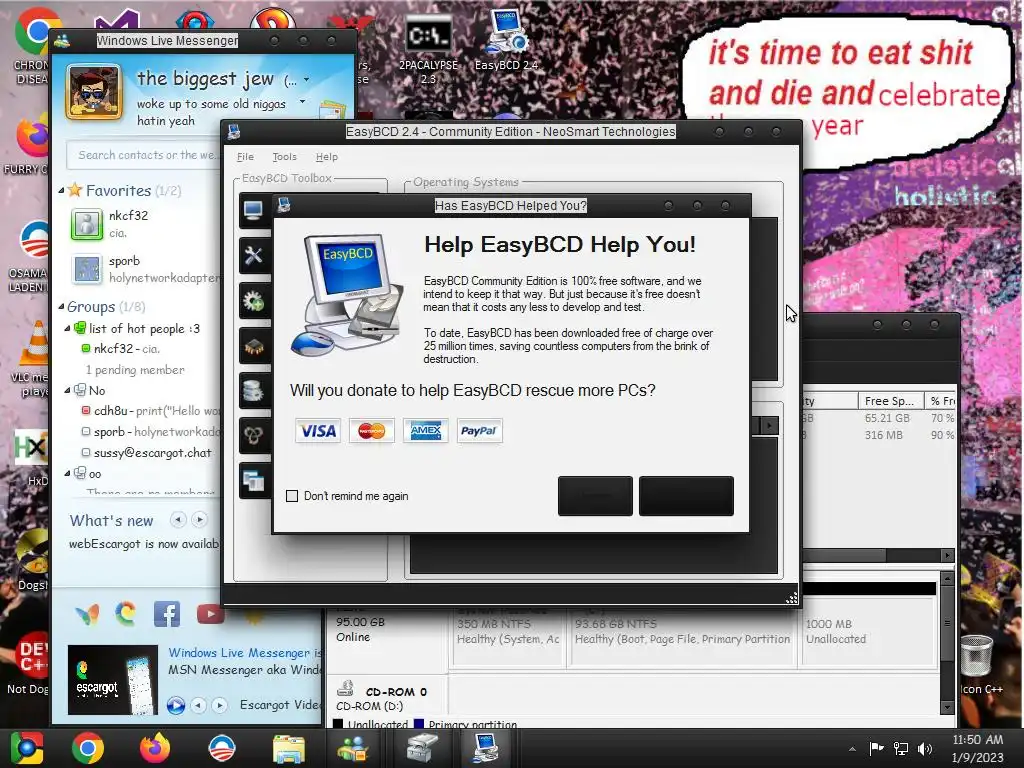The image size is (1024, 768).
Task: Open the Tools menu in EasyBCD
Action: [x=284, y=157]
